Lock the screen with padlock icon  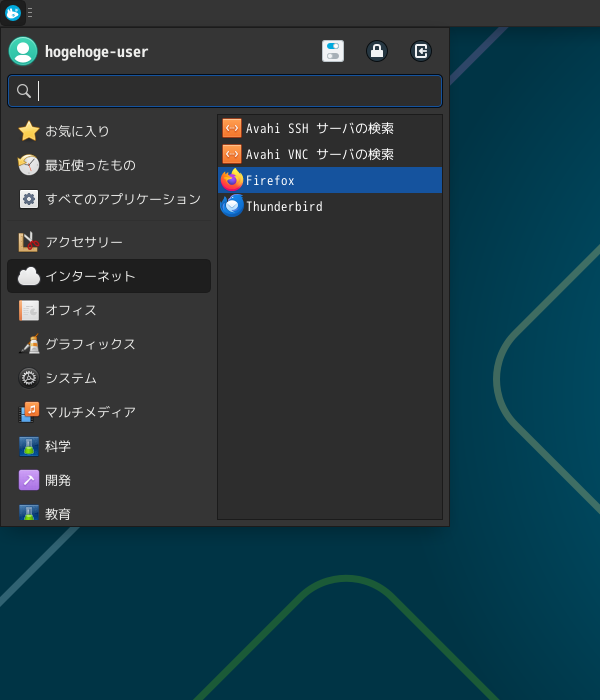click(377, 51)
